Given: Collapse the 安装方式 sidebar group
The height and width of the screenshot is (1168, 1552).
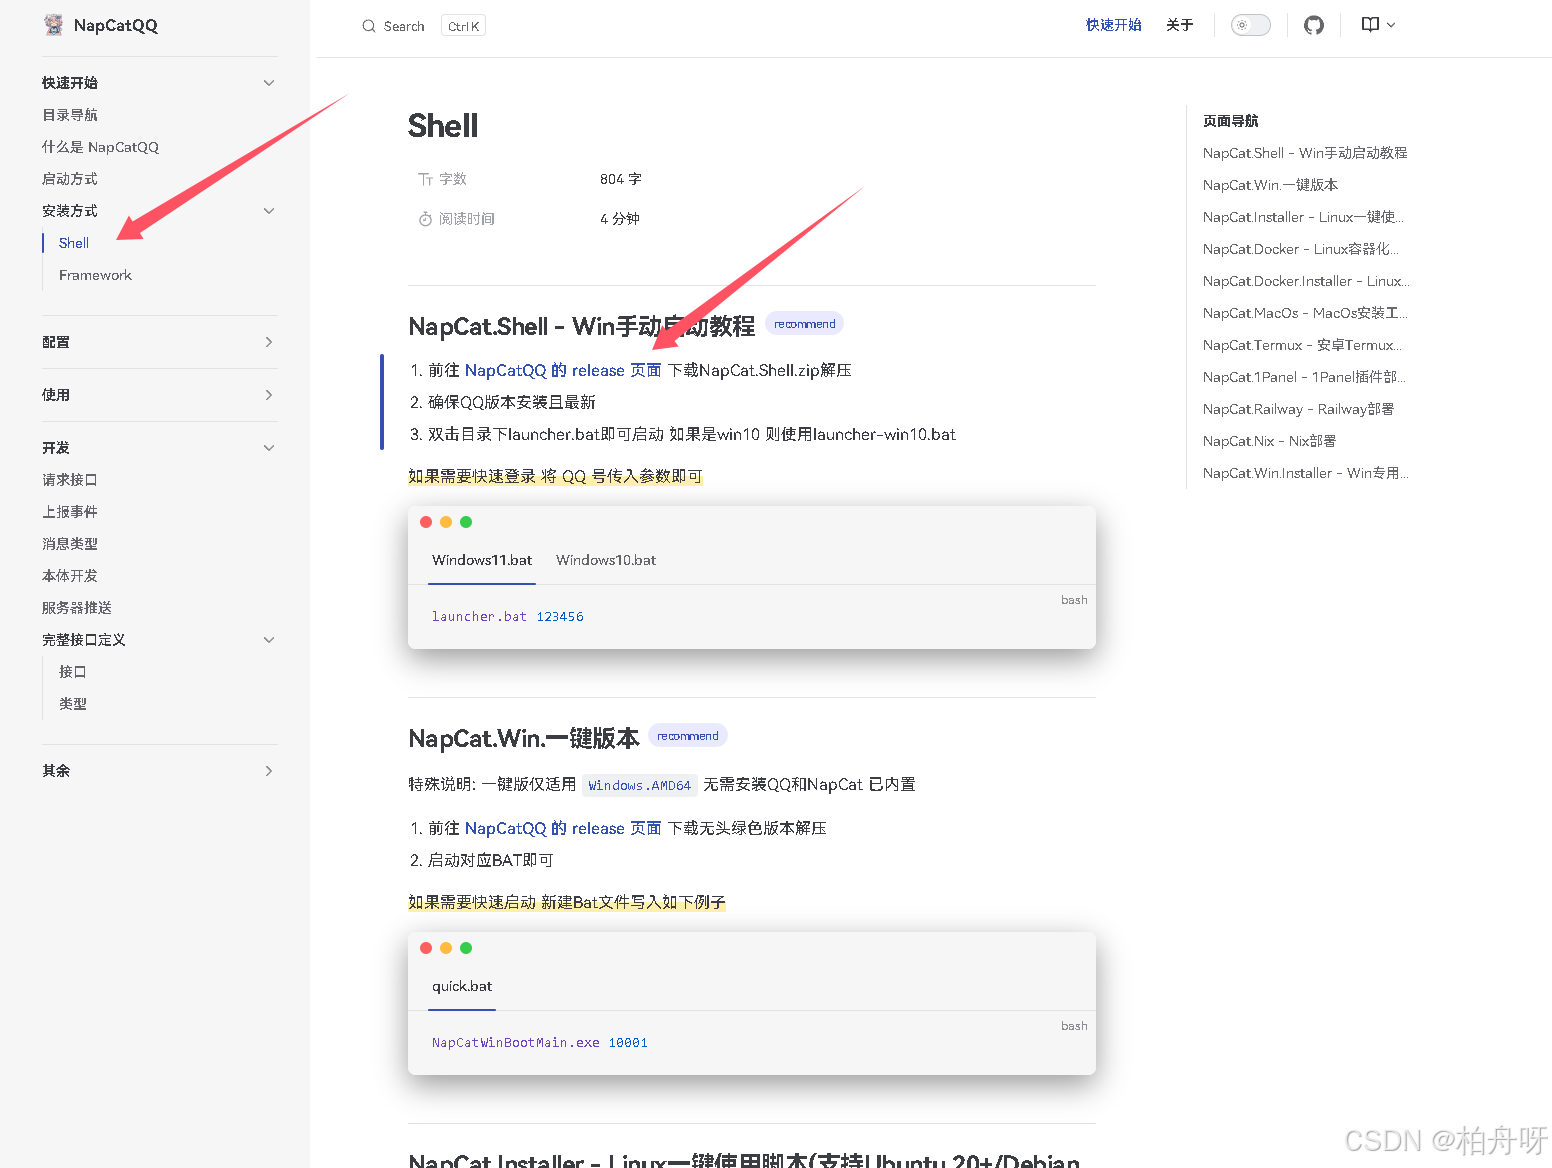Looking at the screenshot, I should pos(269,211).
